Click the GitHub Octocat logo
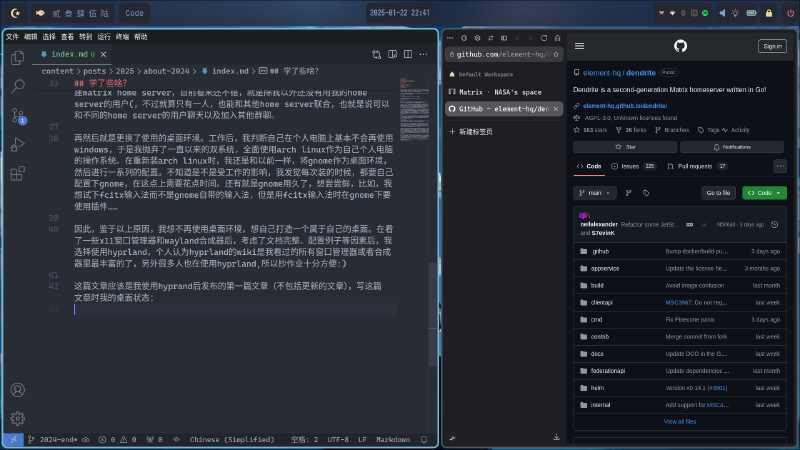Image resolution: width=800 pixels, height=450 pixels. tap(680, 46)
